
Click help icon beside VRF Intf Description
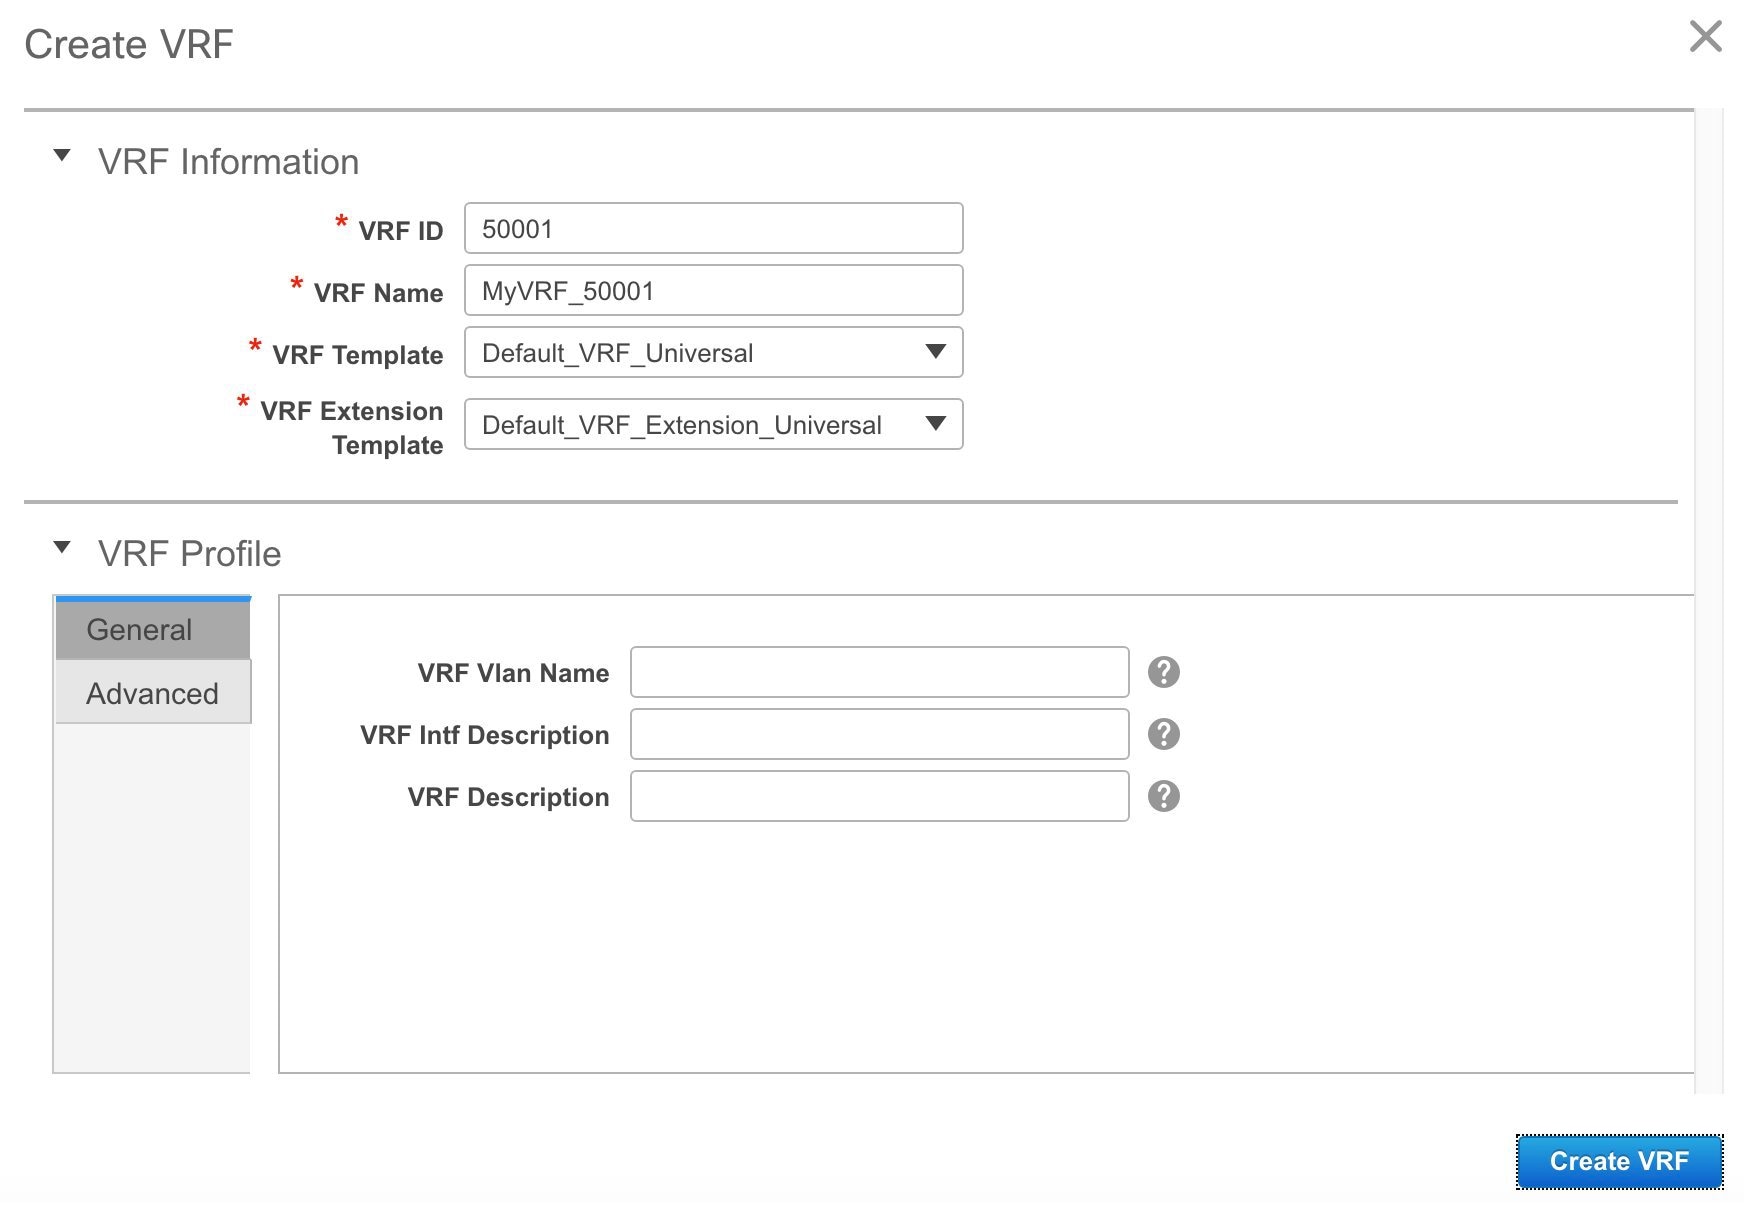[1163, 734]
